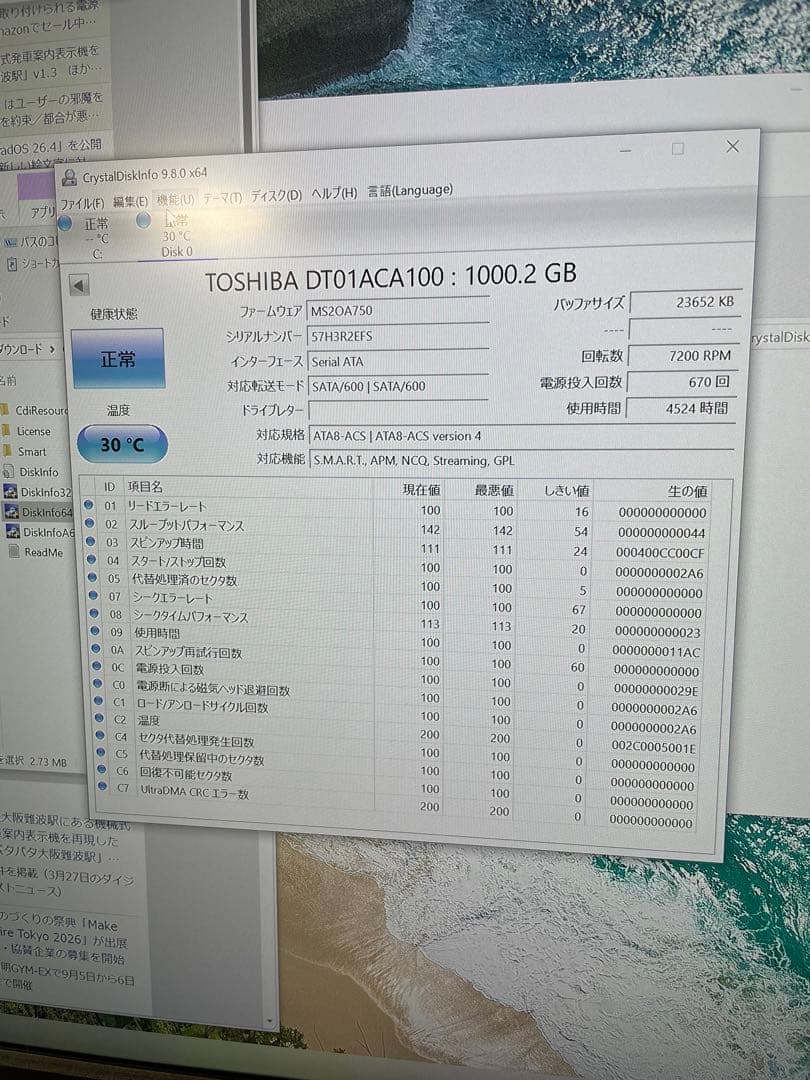The height and width of the screenshot is (1080, 810).
Task: Click the S.M.A.R.T., APM, NCQ features field
Action: [x=521, y=460]
